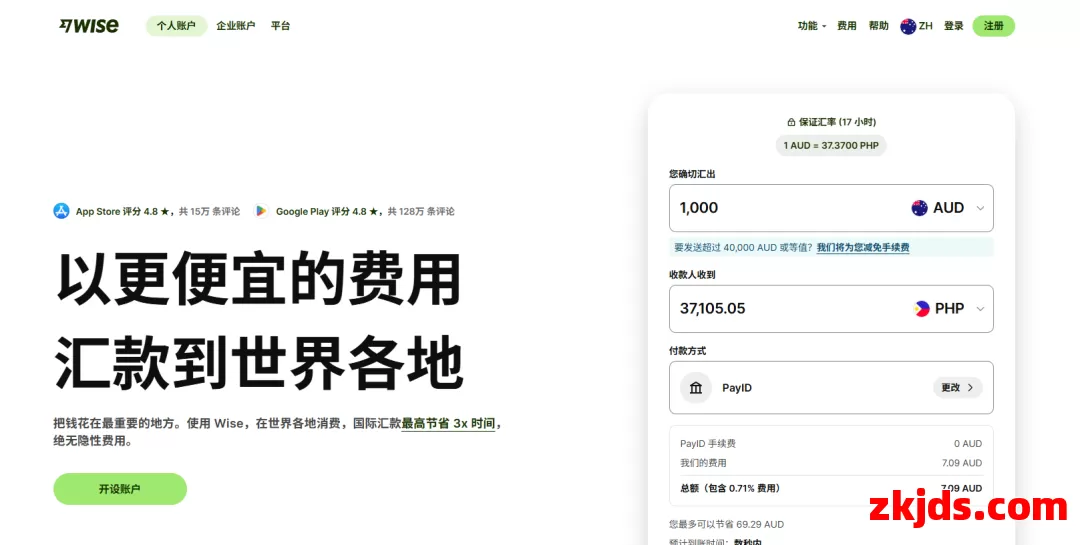Image resolution: width=1080 pixels, height=545 pixels.
Task: Click the 更改 payment method button
Action: click(x=957, y=387)
